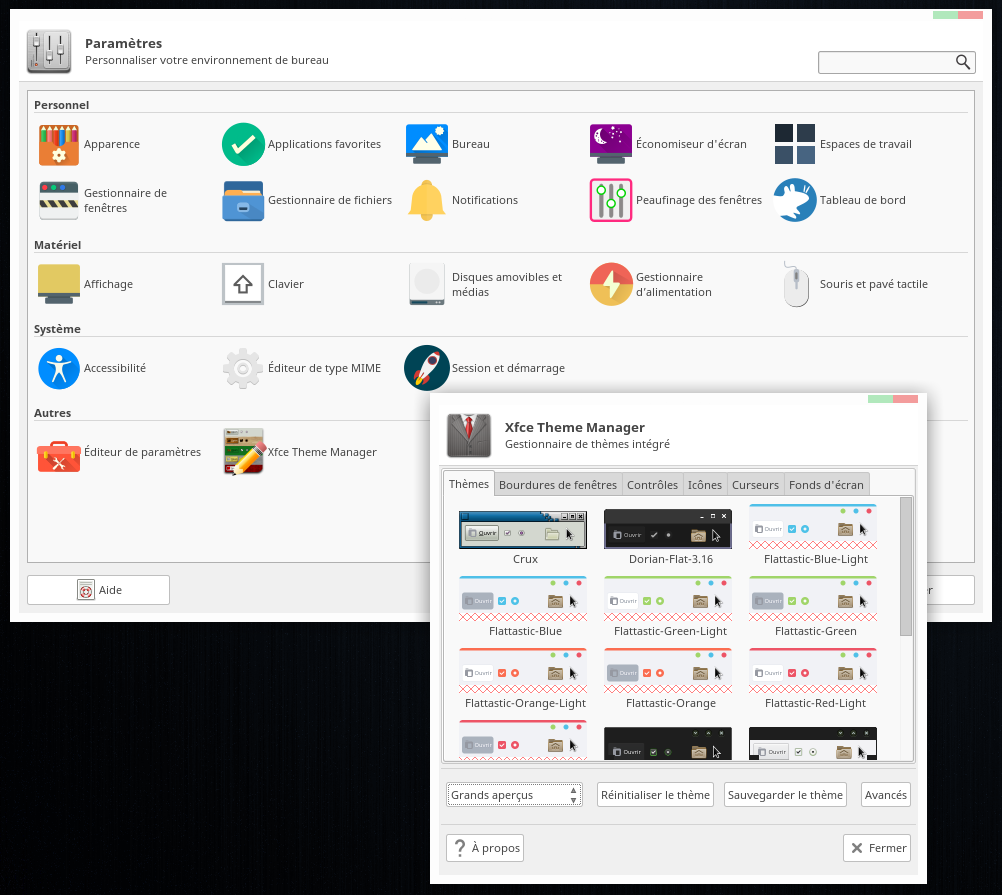Open Gestionnaire d'alimentation icon
The image size is (1002, 895).
(x=611, y=284)
